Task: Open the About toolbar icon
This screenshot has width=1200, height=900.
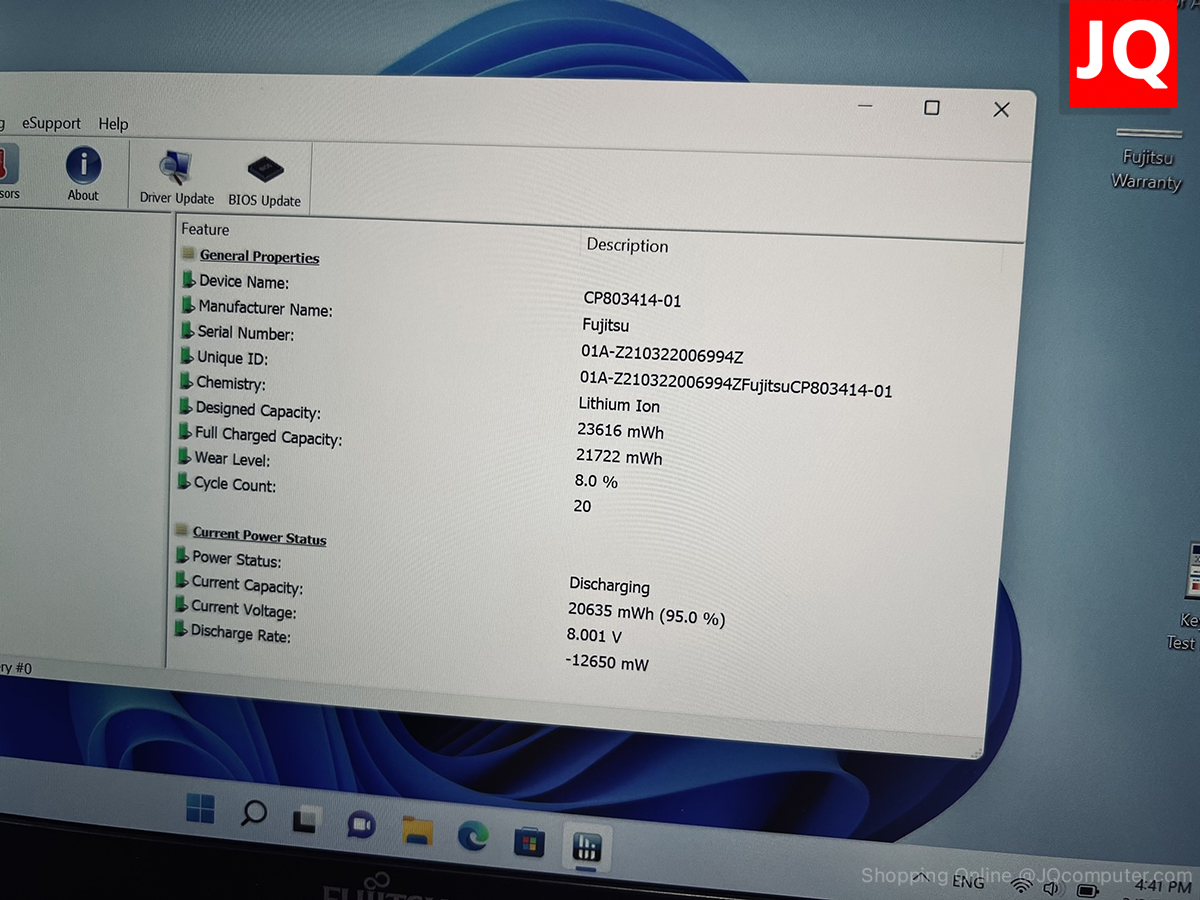Action: (x=84, y=175)
